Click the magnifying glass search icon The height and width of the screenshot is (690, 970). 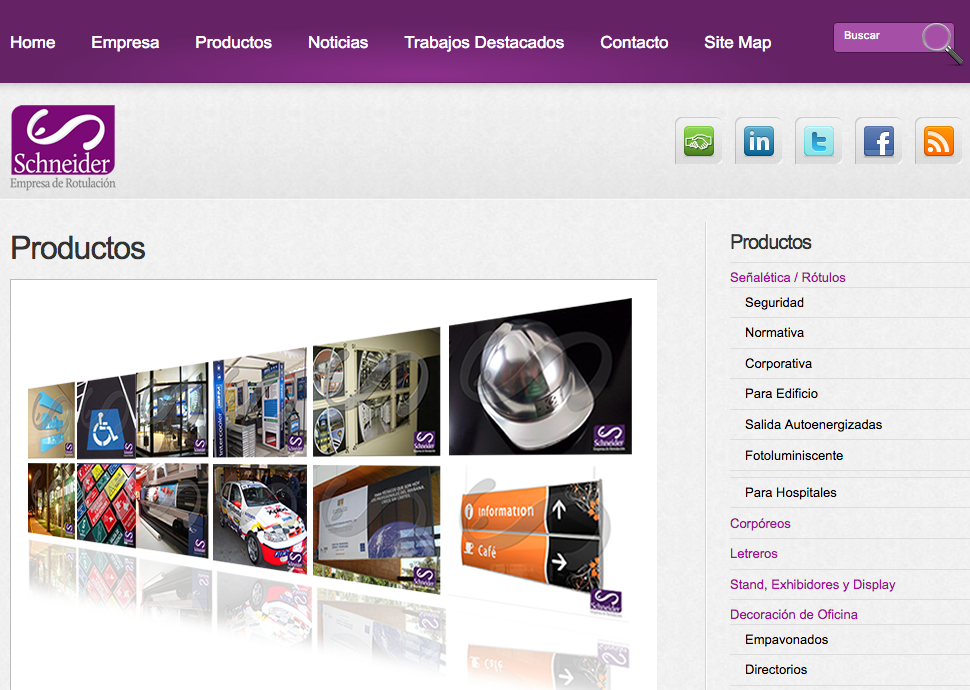942,43
